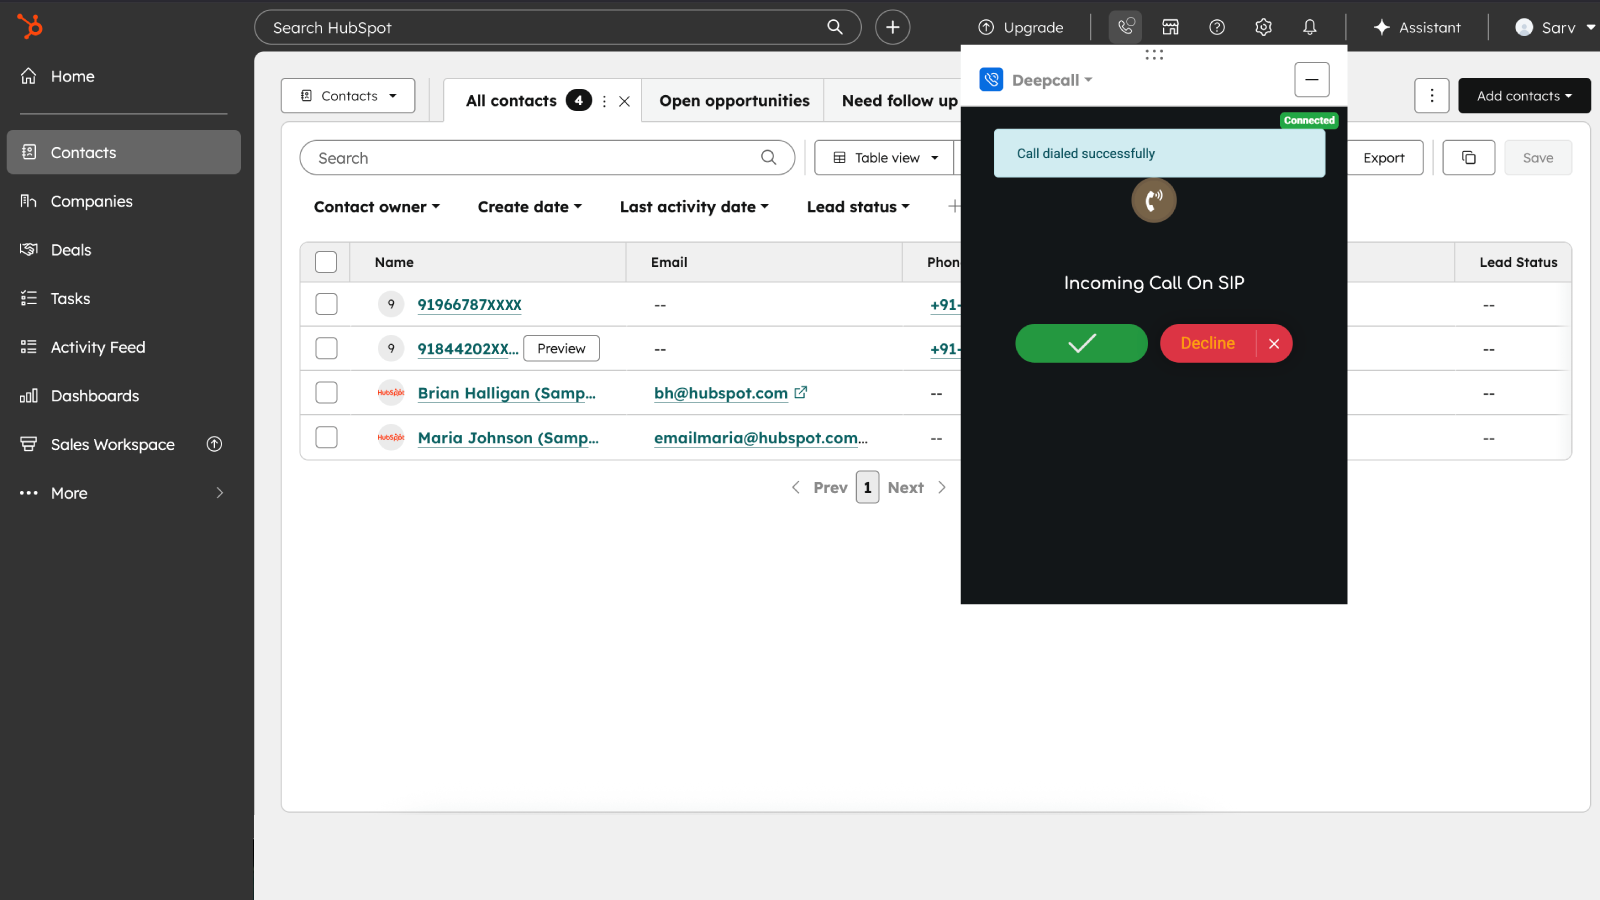Screen dimensions: 1600x900
Task: Open the Contact owner filter
Action: 376,207
